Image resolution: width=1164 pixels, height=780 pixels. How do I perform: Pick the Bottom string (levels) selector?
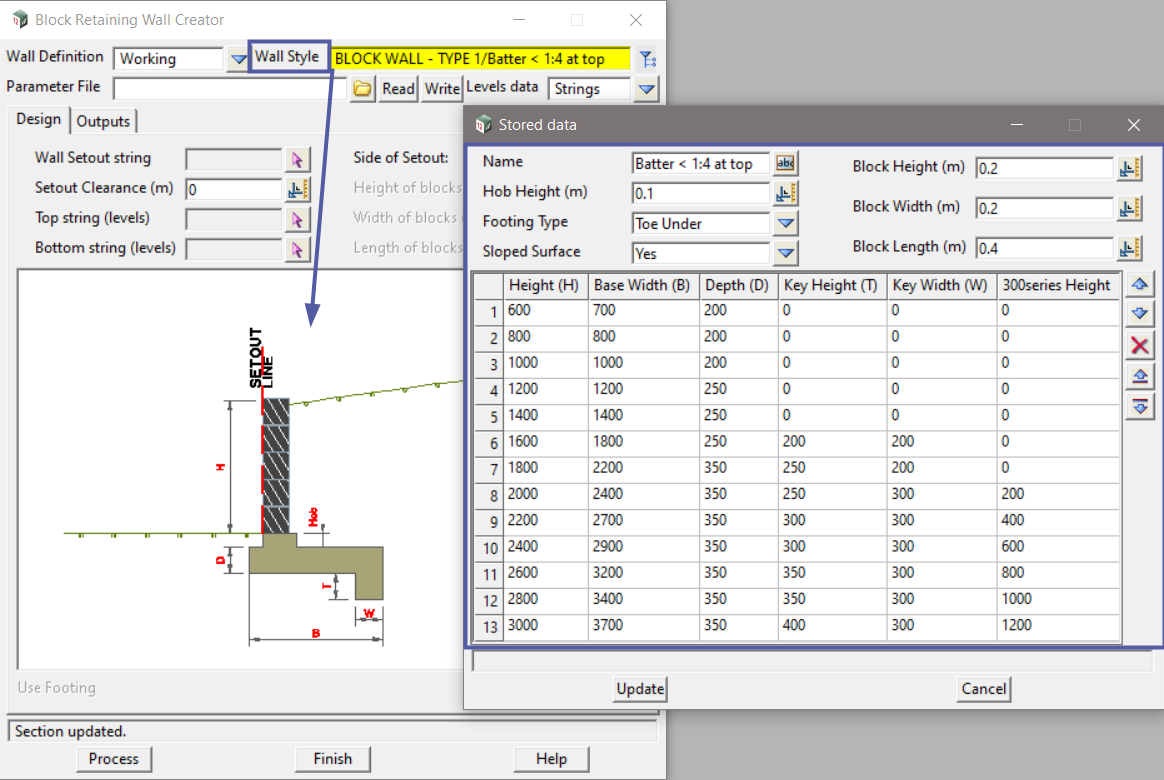(x=298, y=249)
